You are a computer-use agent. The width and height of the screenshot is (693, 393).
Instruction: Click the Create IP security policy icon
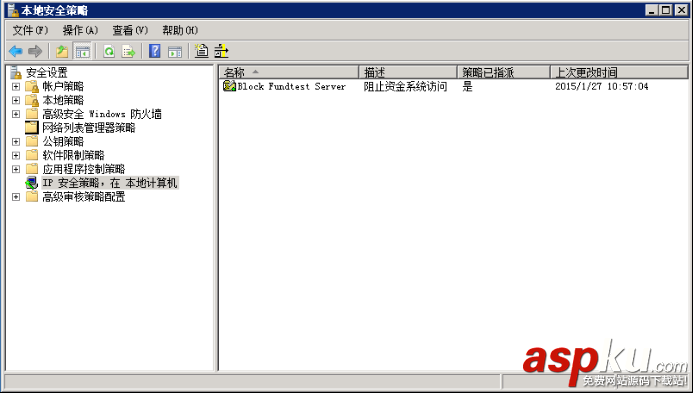202,51
